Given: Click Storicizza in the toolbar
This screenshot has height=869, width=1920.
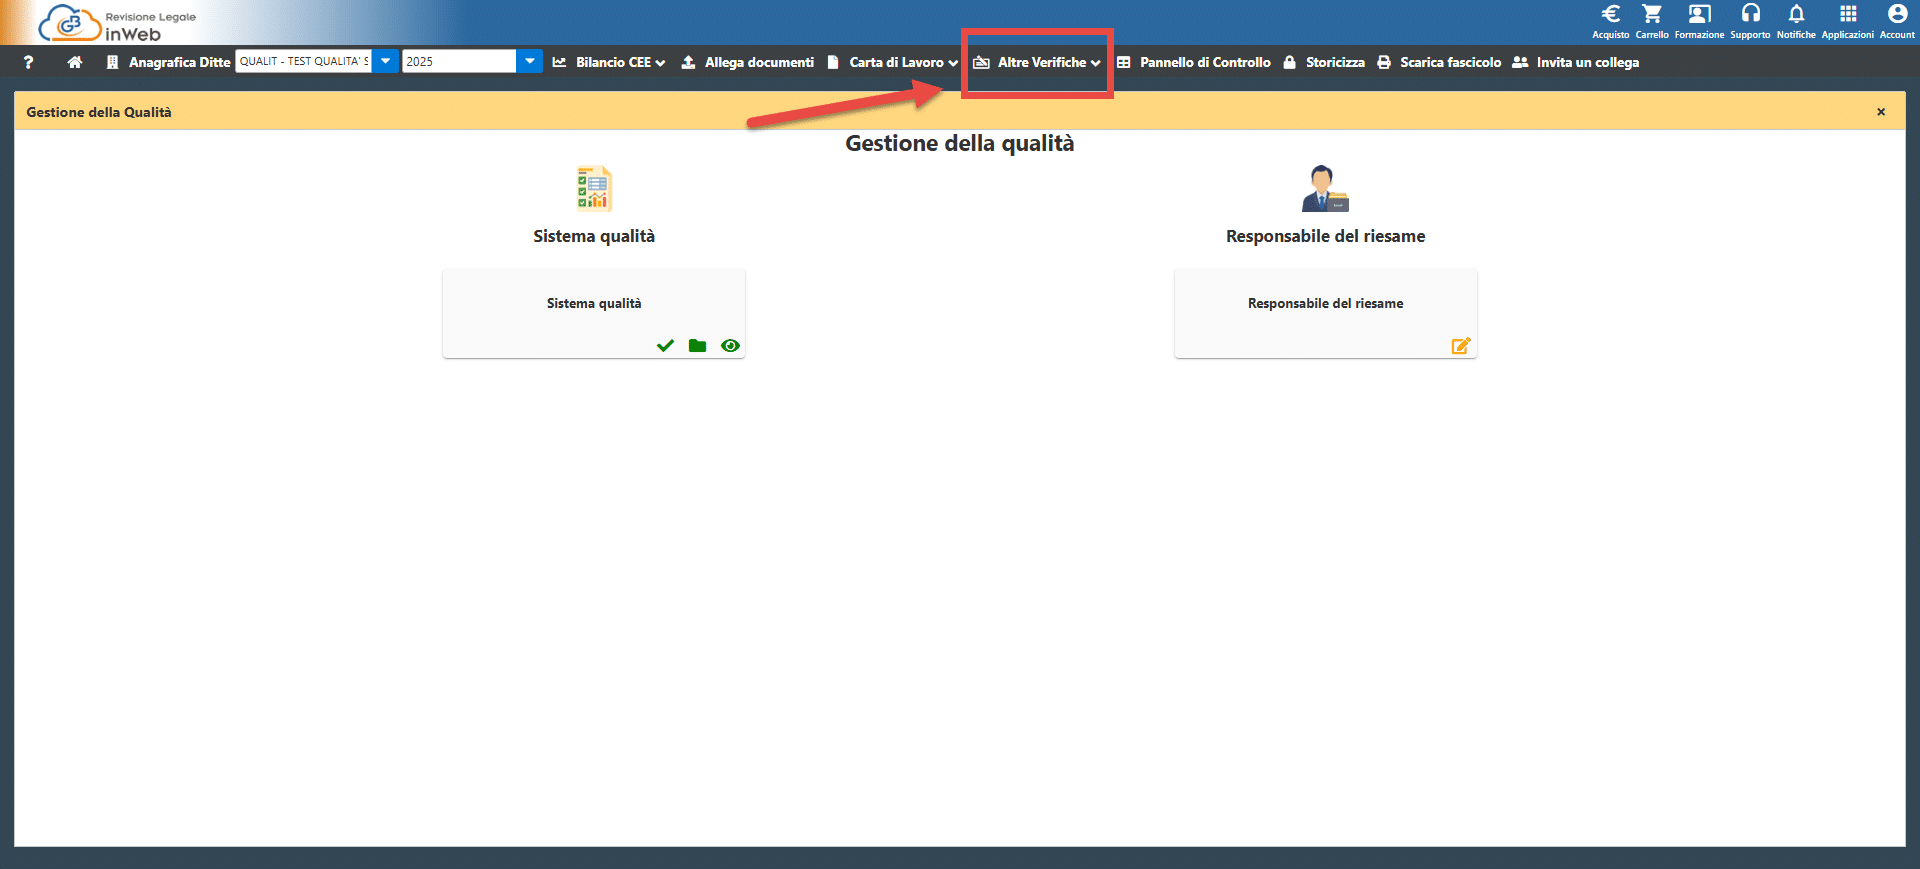Looking at the screenshot, I should coord(1324,62).
